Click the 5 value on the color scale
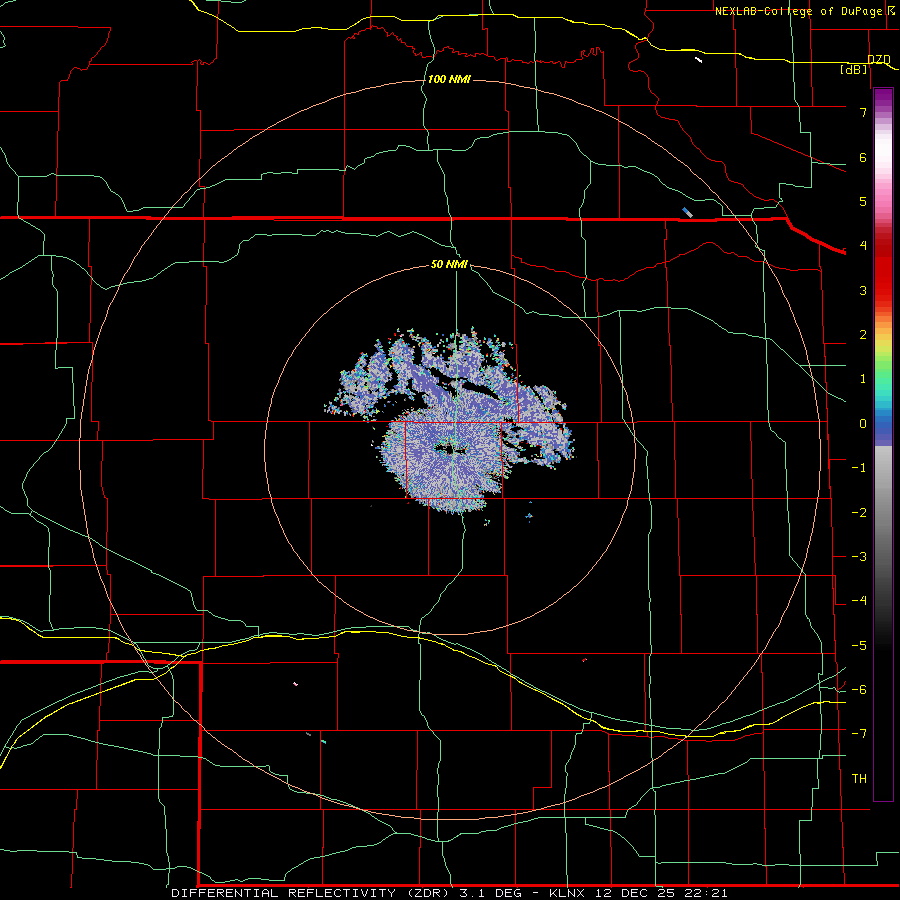 tap(863, 201)
